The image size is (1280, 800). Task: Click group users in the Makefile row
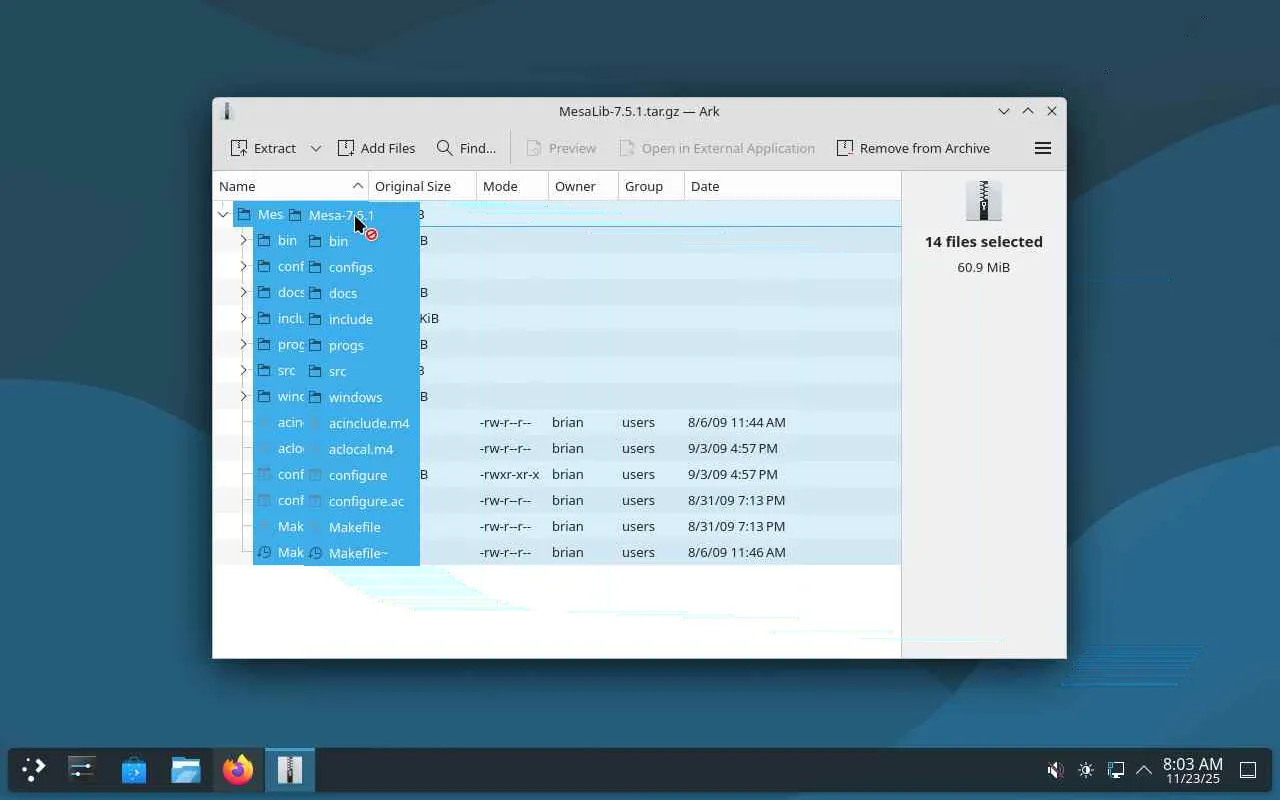[x=640, y=526]
